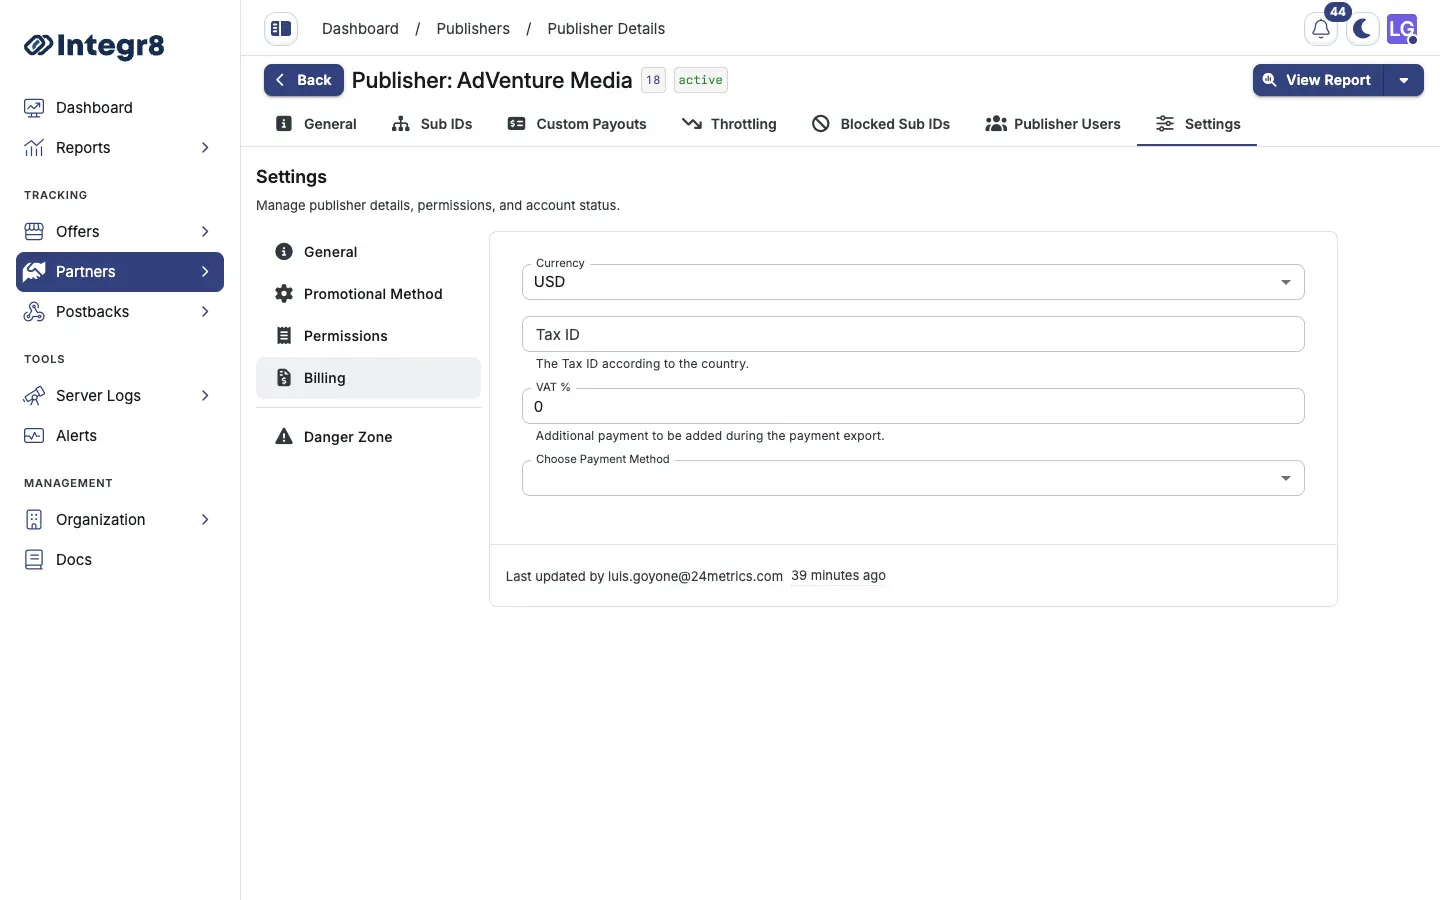Open Promotional Method settings section

[x=368, y=294]
